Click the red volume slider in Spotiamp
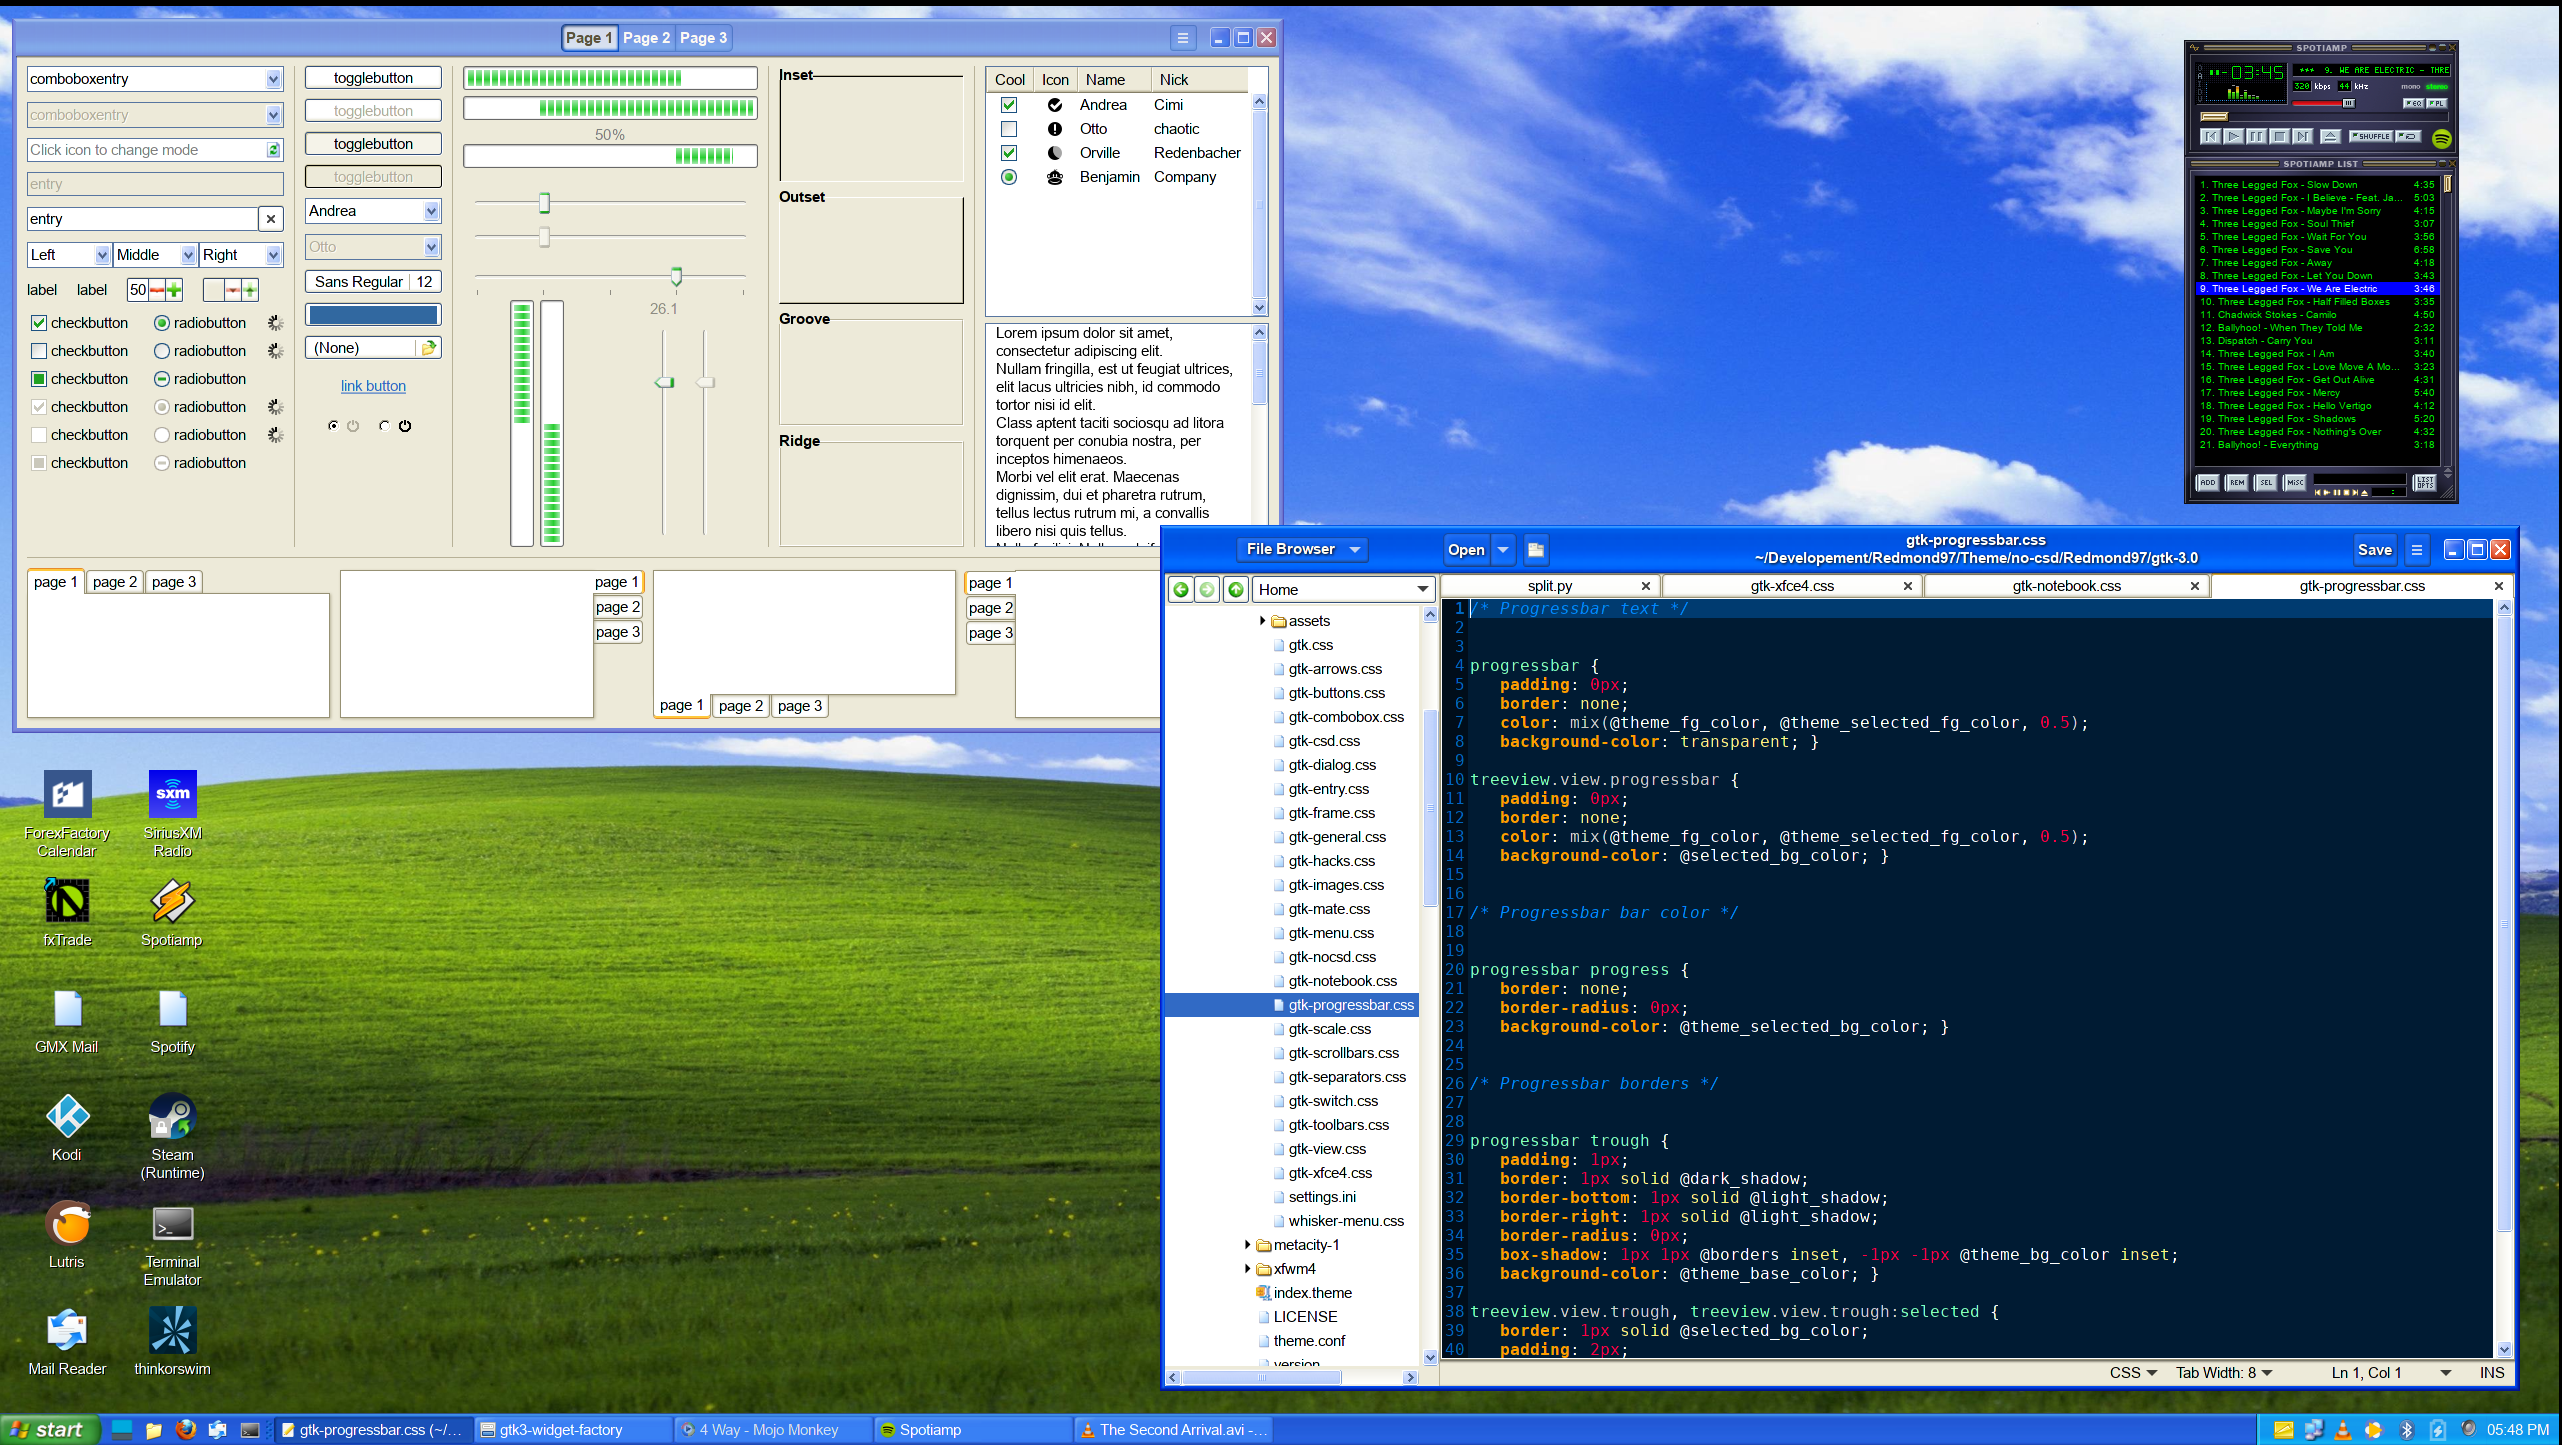Screen dimensions: 2562x1445 pyautogui.click(x=2324, y=103)
